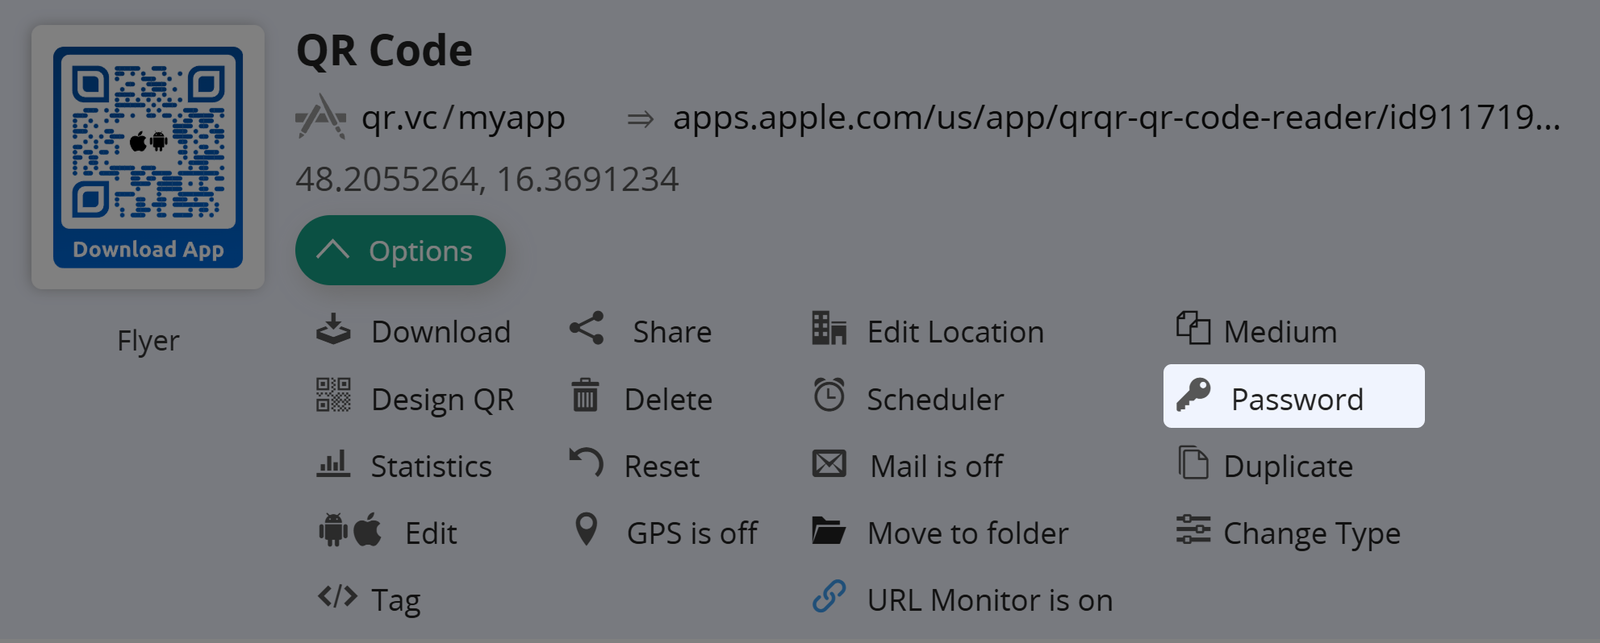The image size is (1600, 643).
Task: Open the Change Type selector
Action: pyautogui.click(x=1311, y=533)
